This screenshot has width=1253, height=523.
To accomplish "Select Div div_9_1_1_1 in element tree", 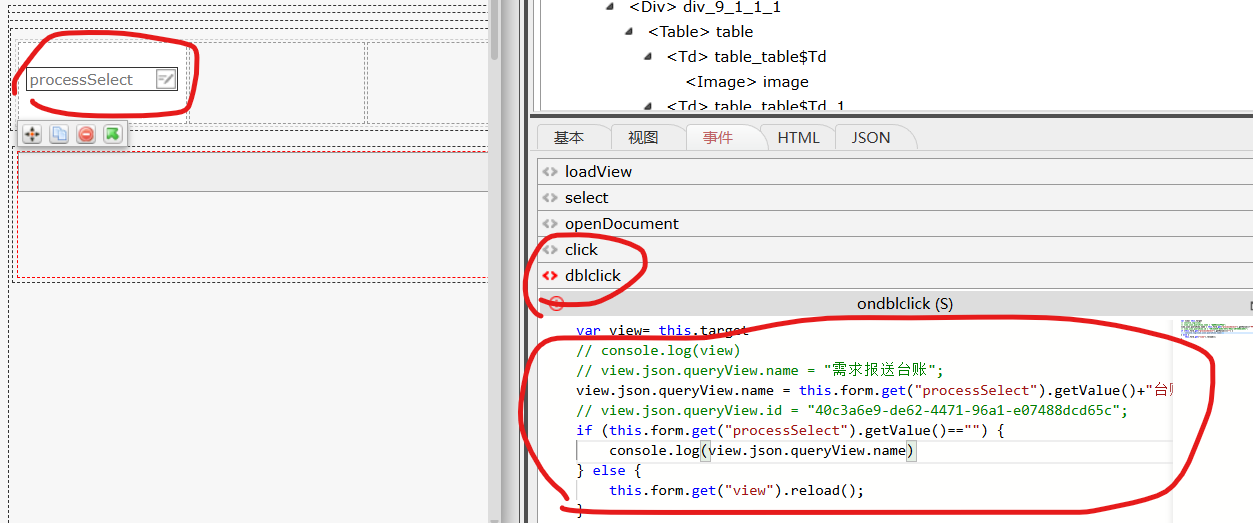I will 705,7.
